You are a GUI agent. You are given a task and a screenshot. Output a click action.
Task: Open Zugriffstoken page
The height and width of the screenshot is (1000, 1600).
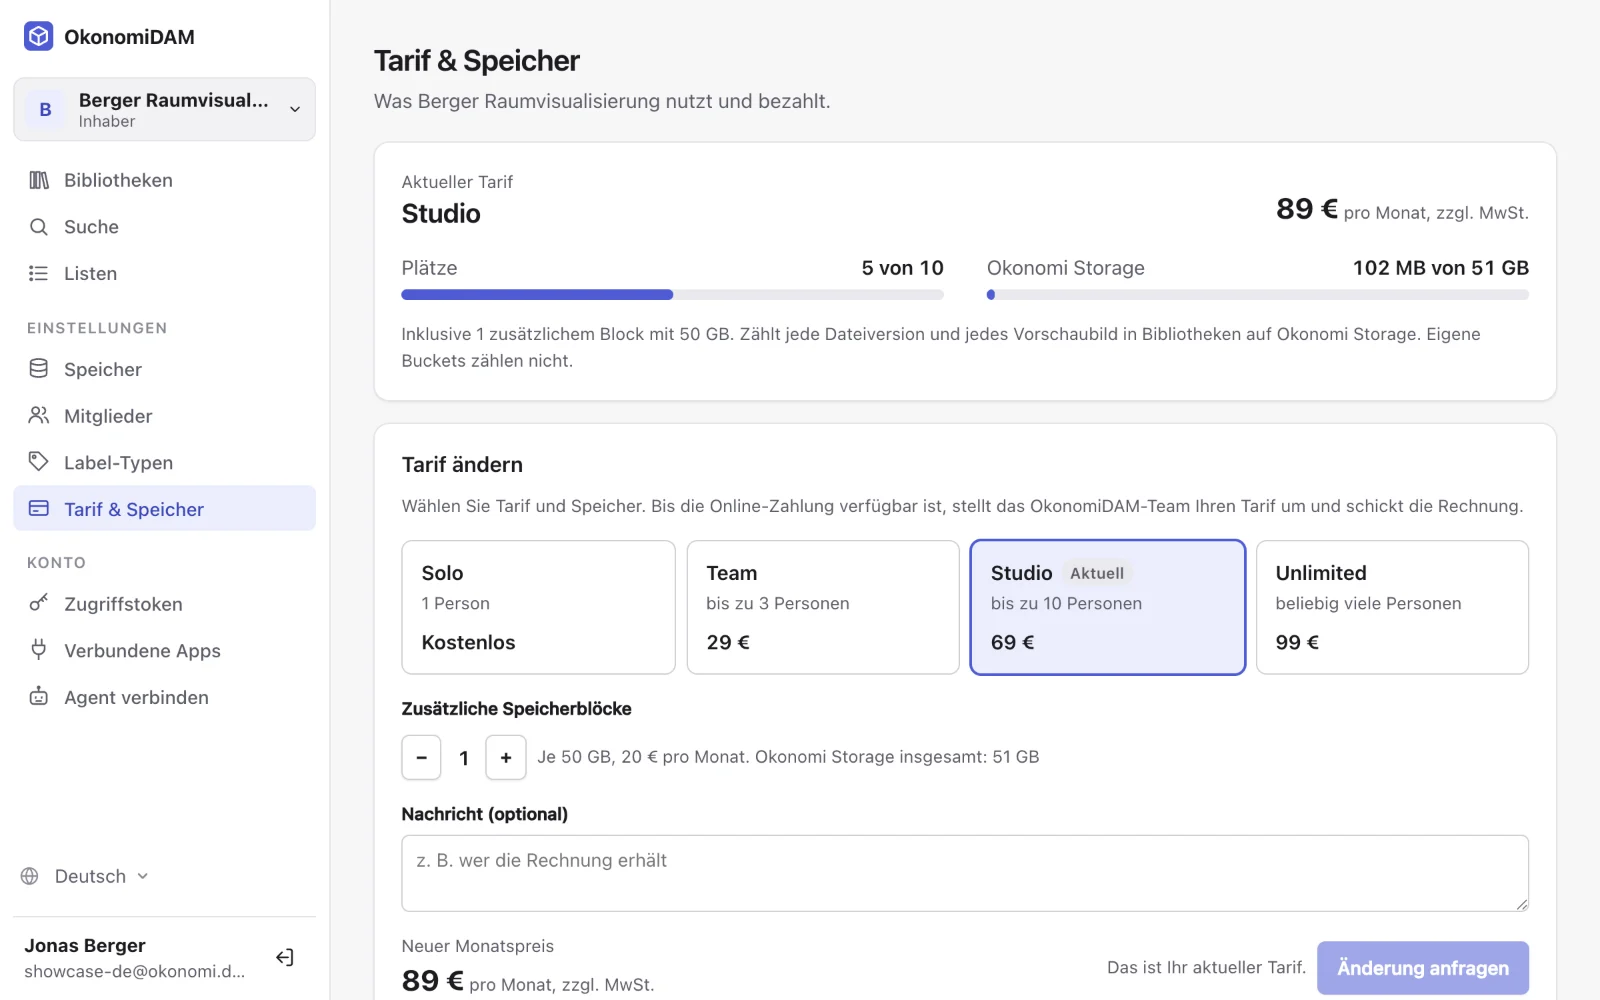click(x=165, y=604)
